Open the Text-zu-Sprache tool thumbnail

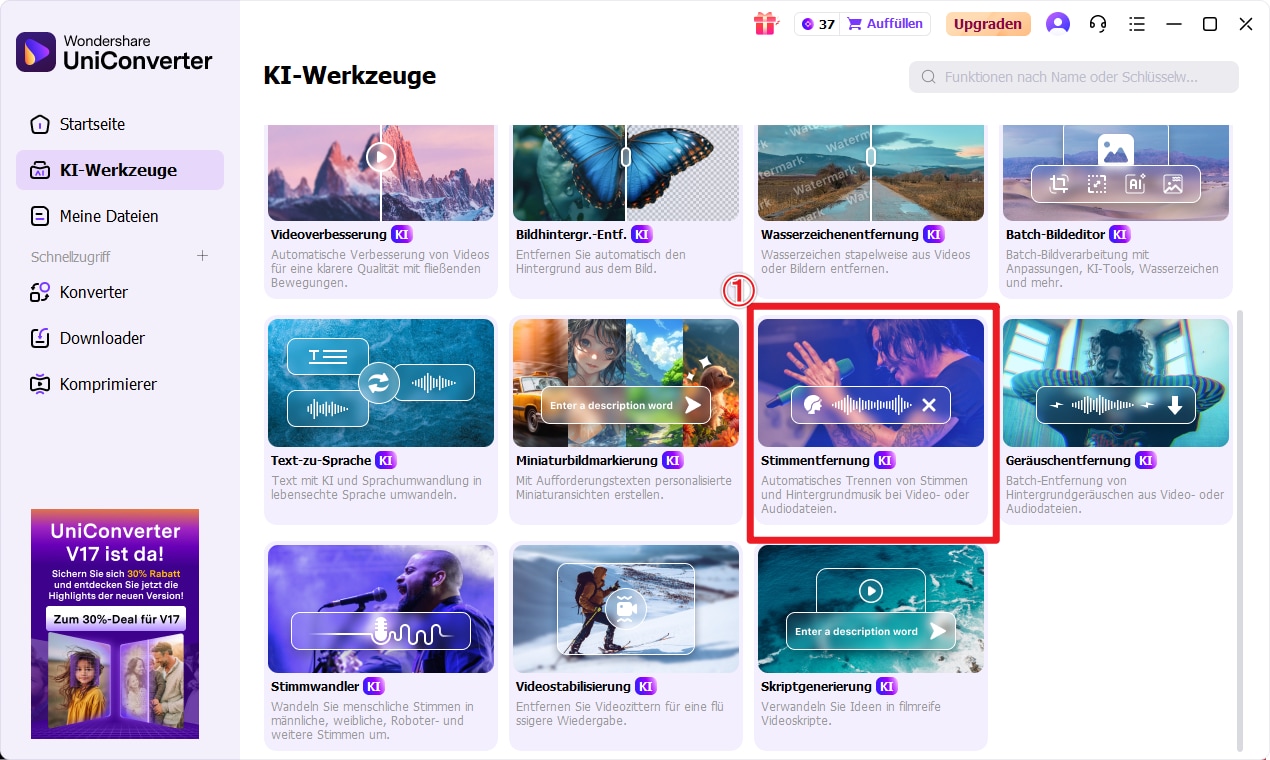[380, 383]
